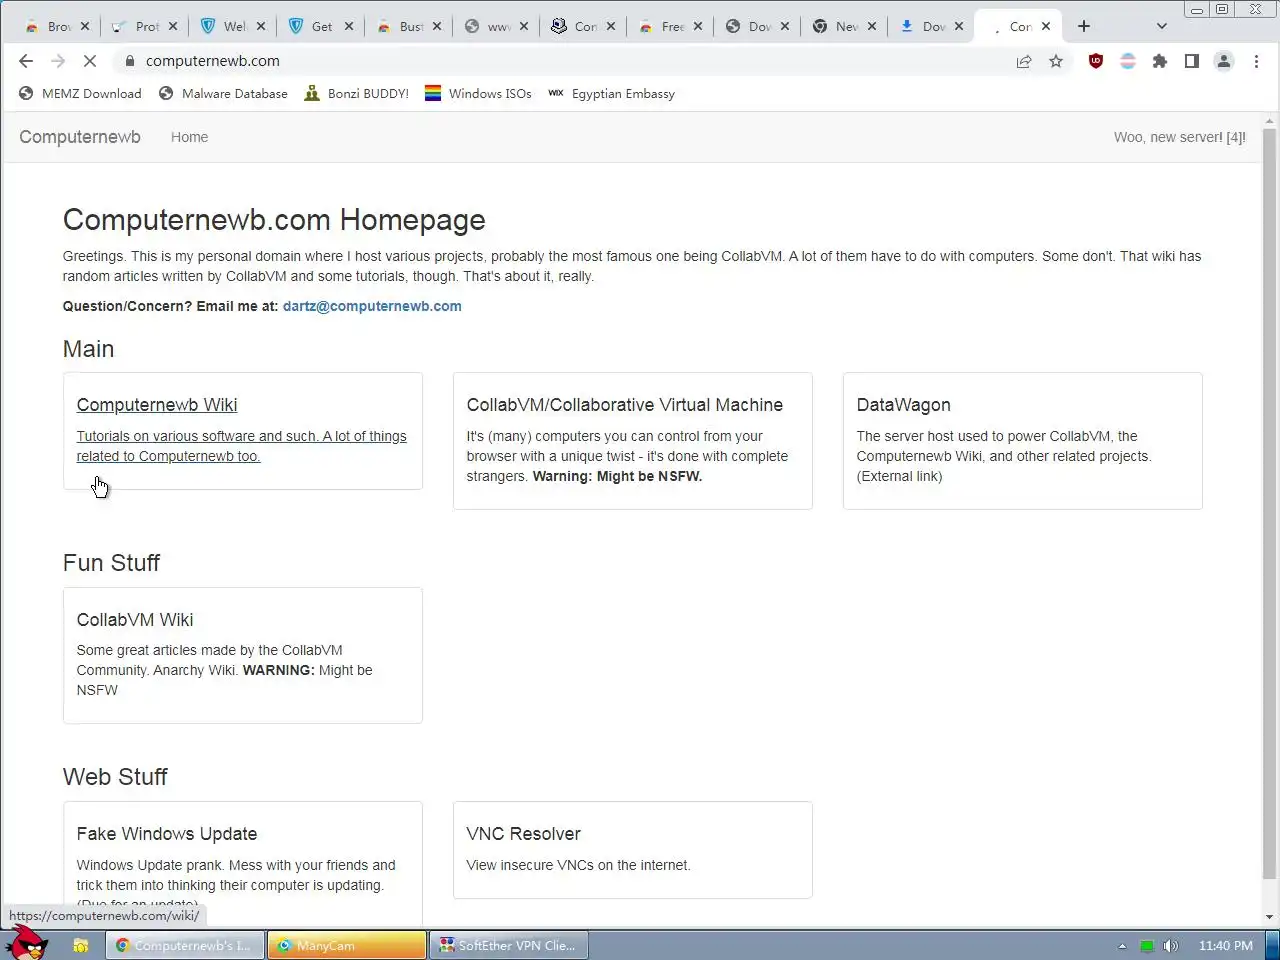Open the Chrome profile avatar
Image resolution: width=1280 pixels, height=960 pixels.
[x=1224, y=61]
